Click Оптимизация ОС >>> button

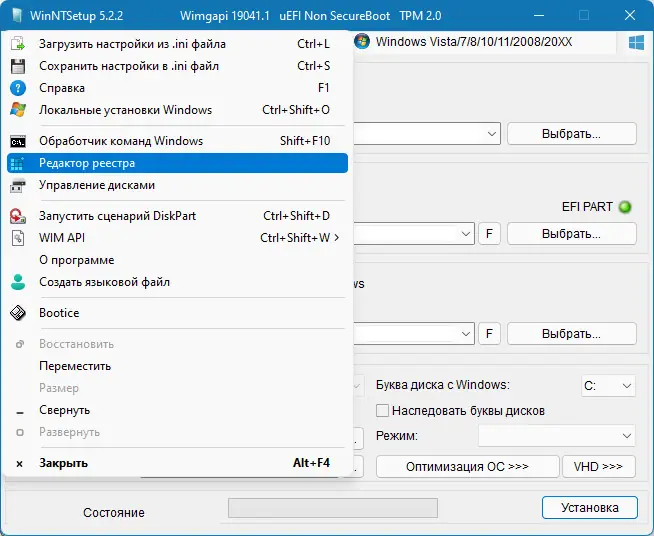(468, 466)
